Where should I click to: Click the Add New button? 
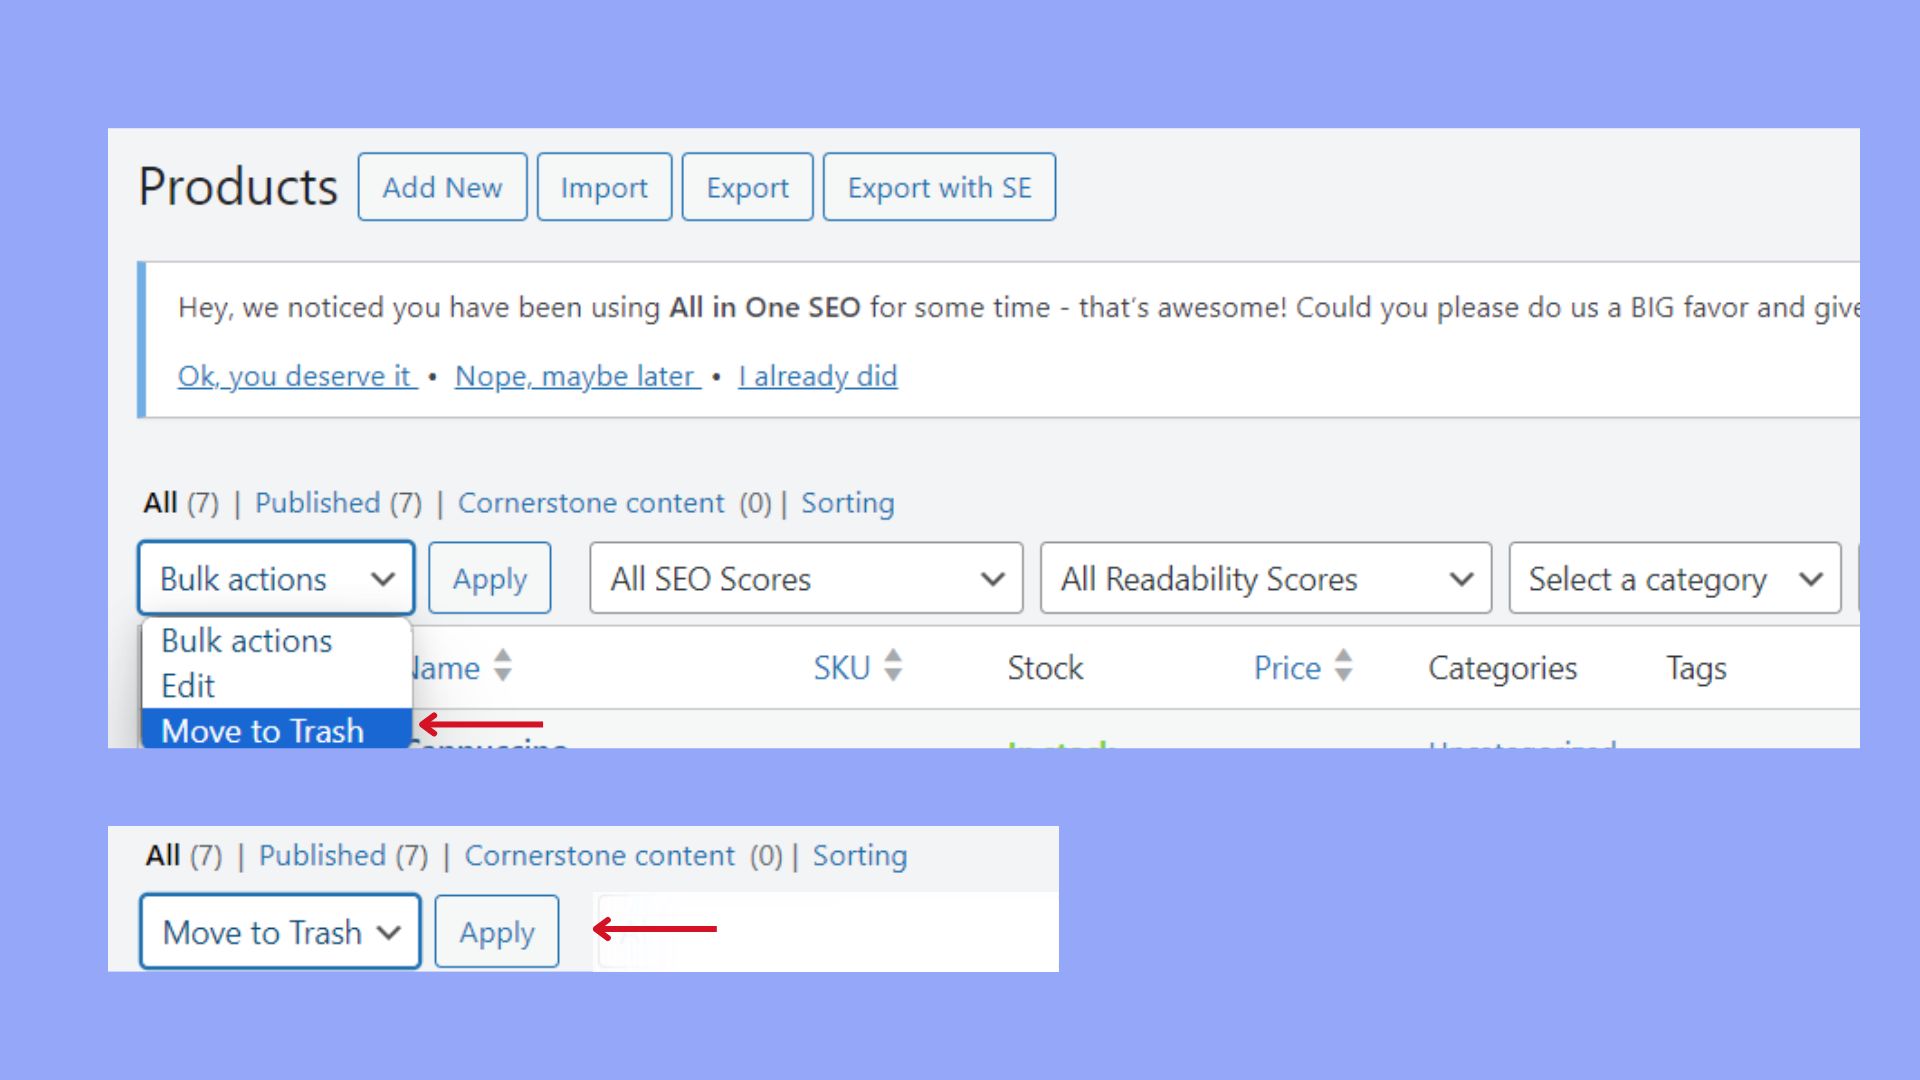pos(443,186)
